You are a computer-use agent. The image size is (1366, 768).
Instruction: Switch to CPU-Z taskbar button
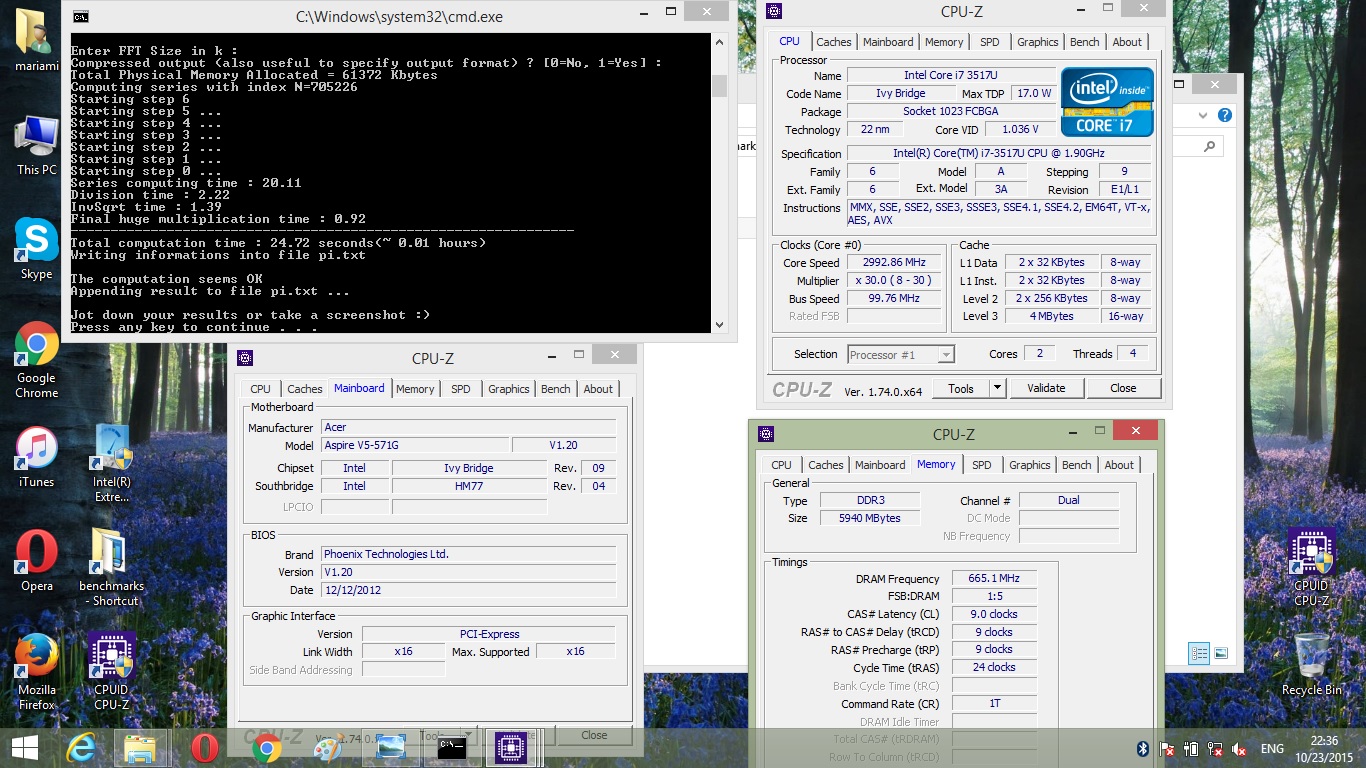(x=511, y=748)
